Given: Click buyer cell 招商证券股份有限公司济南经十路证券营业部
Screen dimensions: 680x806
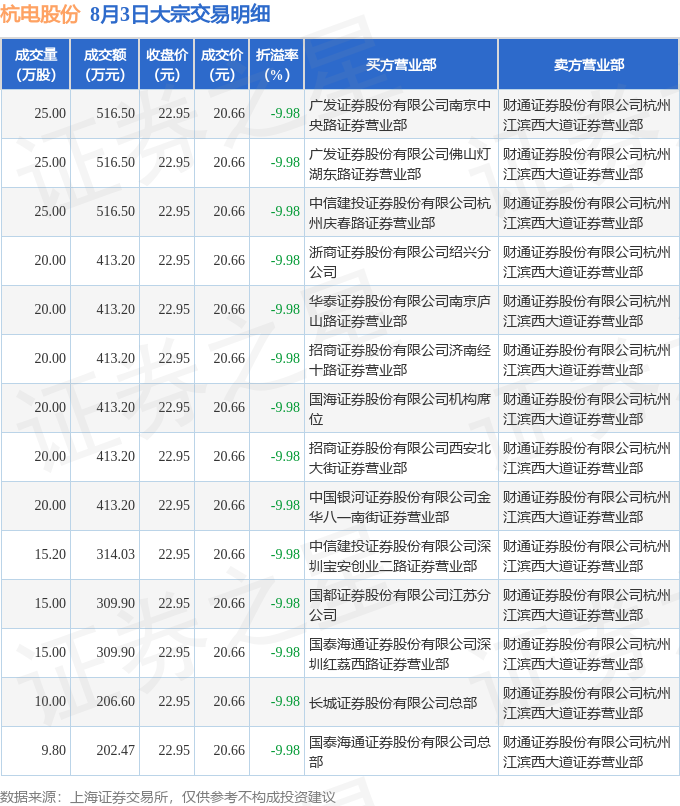Looking at the screenshot, I should point(401,360).
